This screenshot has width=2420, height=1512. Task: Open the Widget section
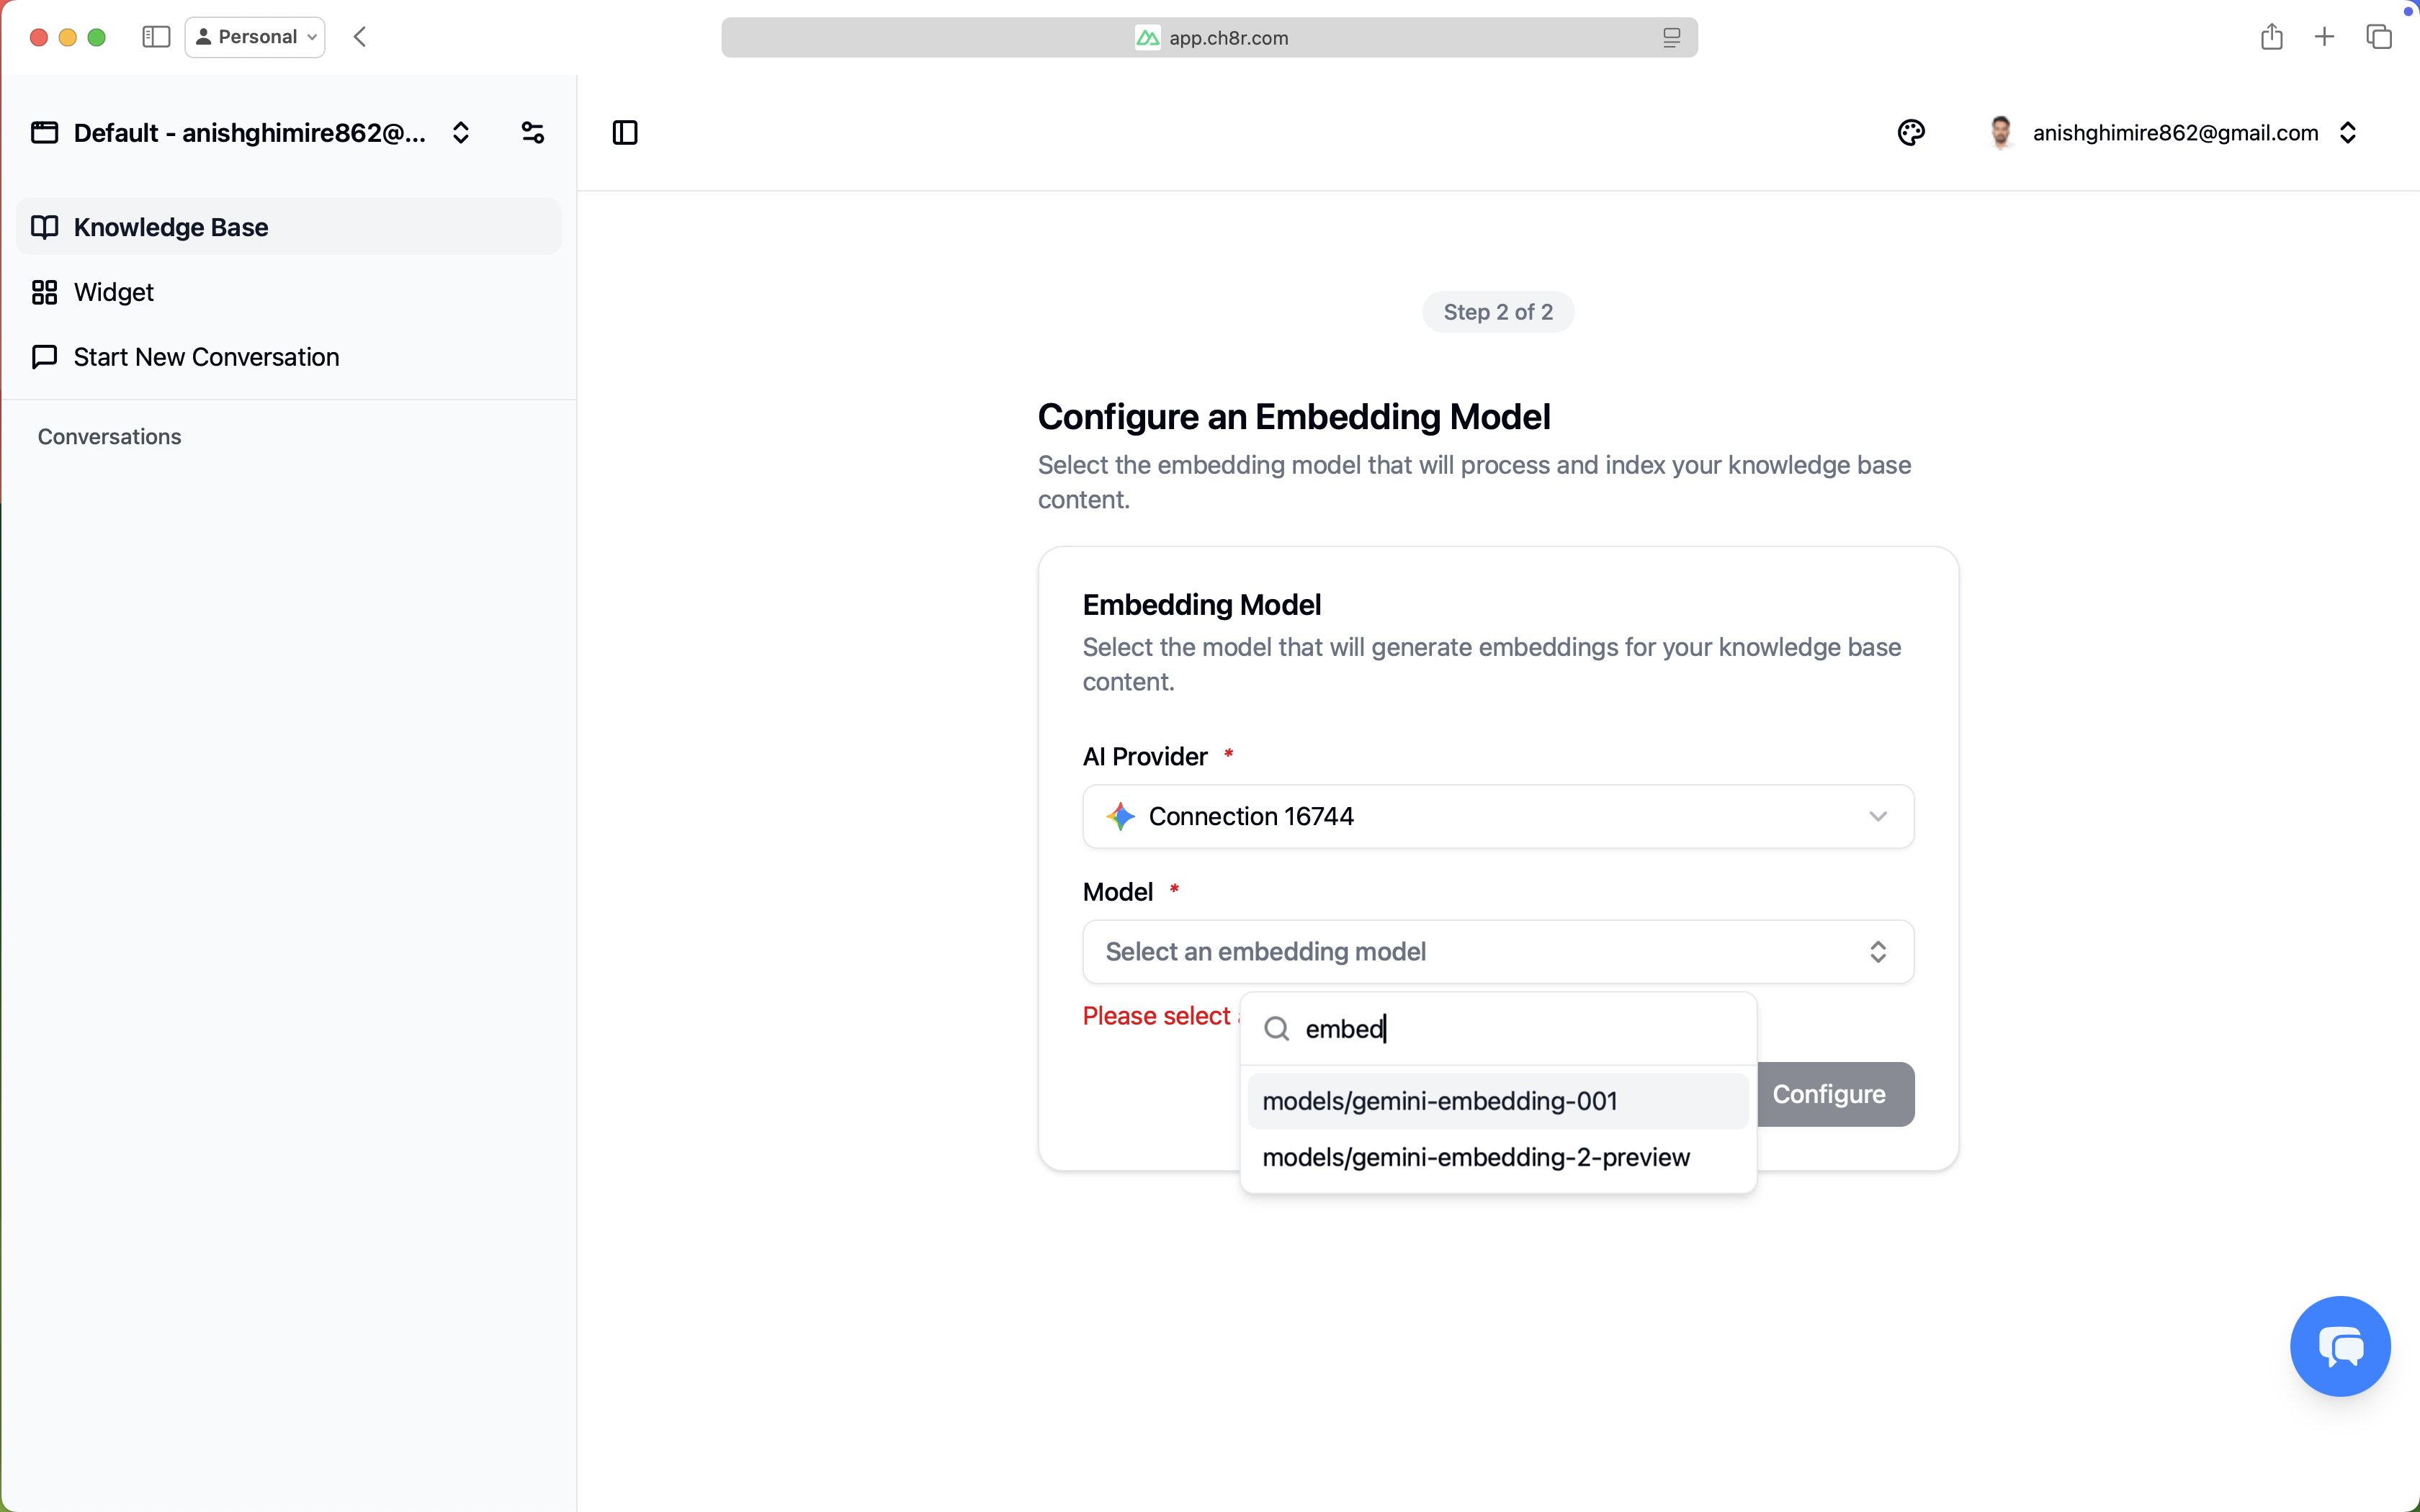pos(113,292)
